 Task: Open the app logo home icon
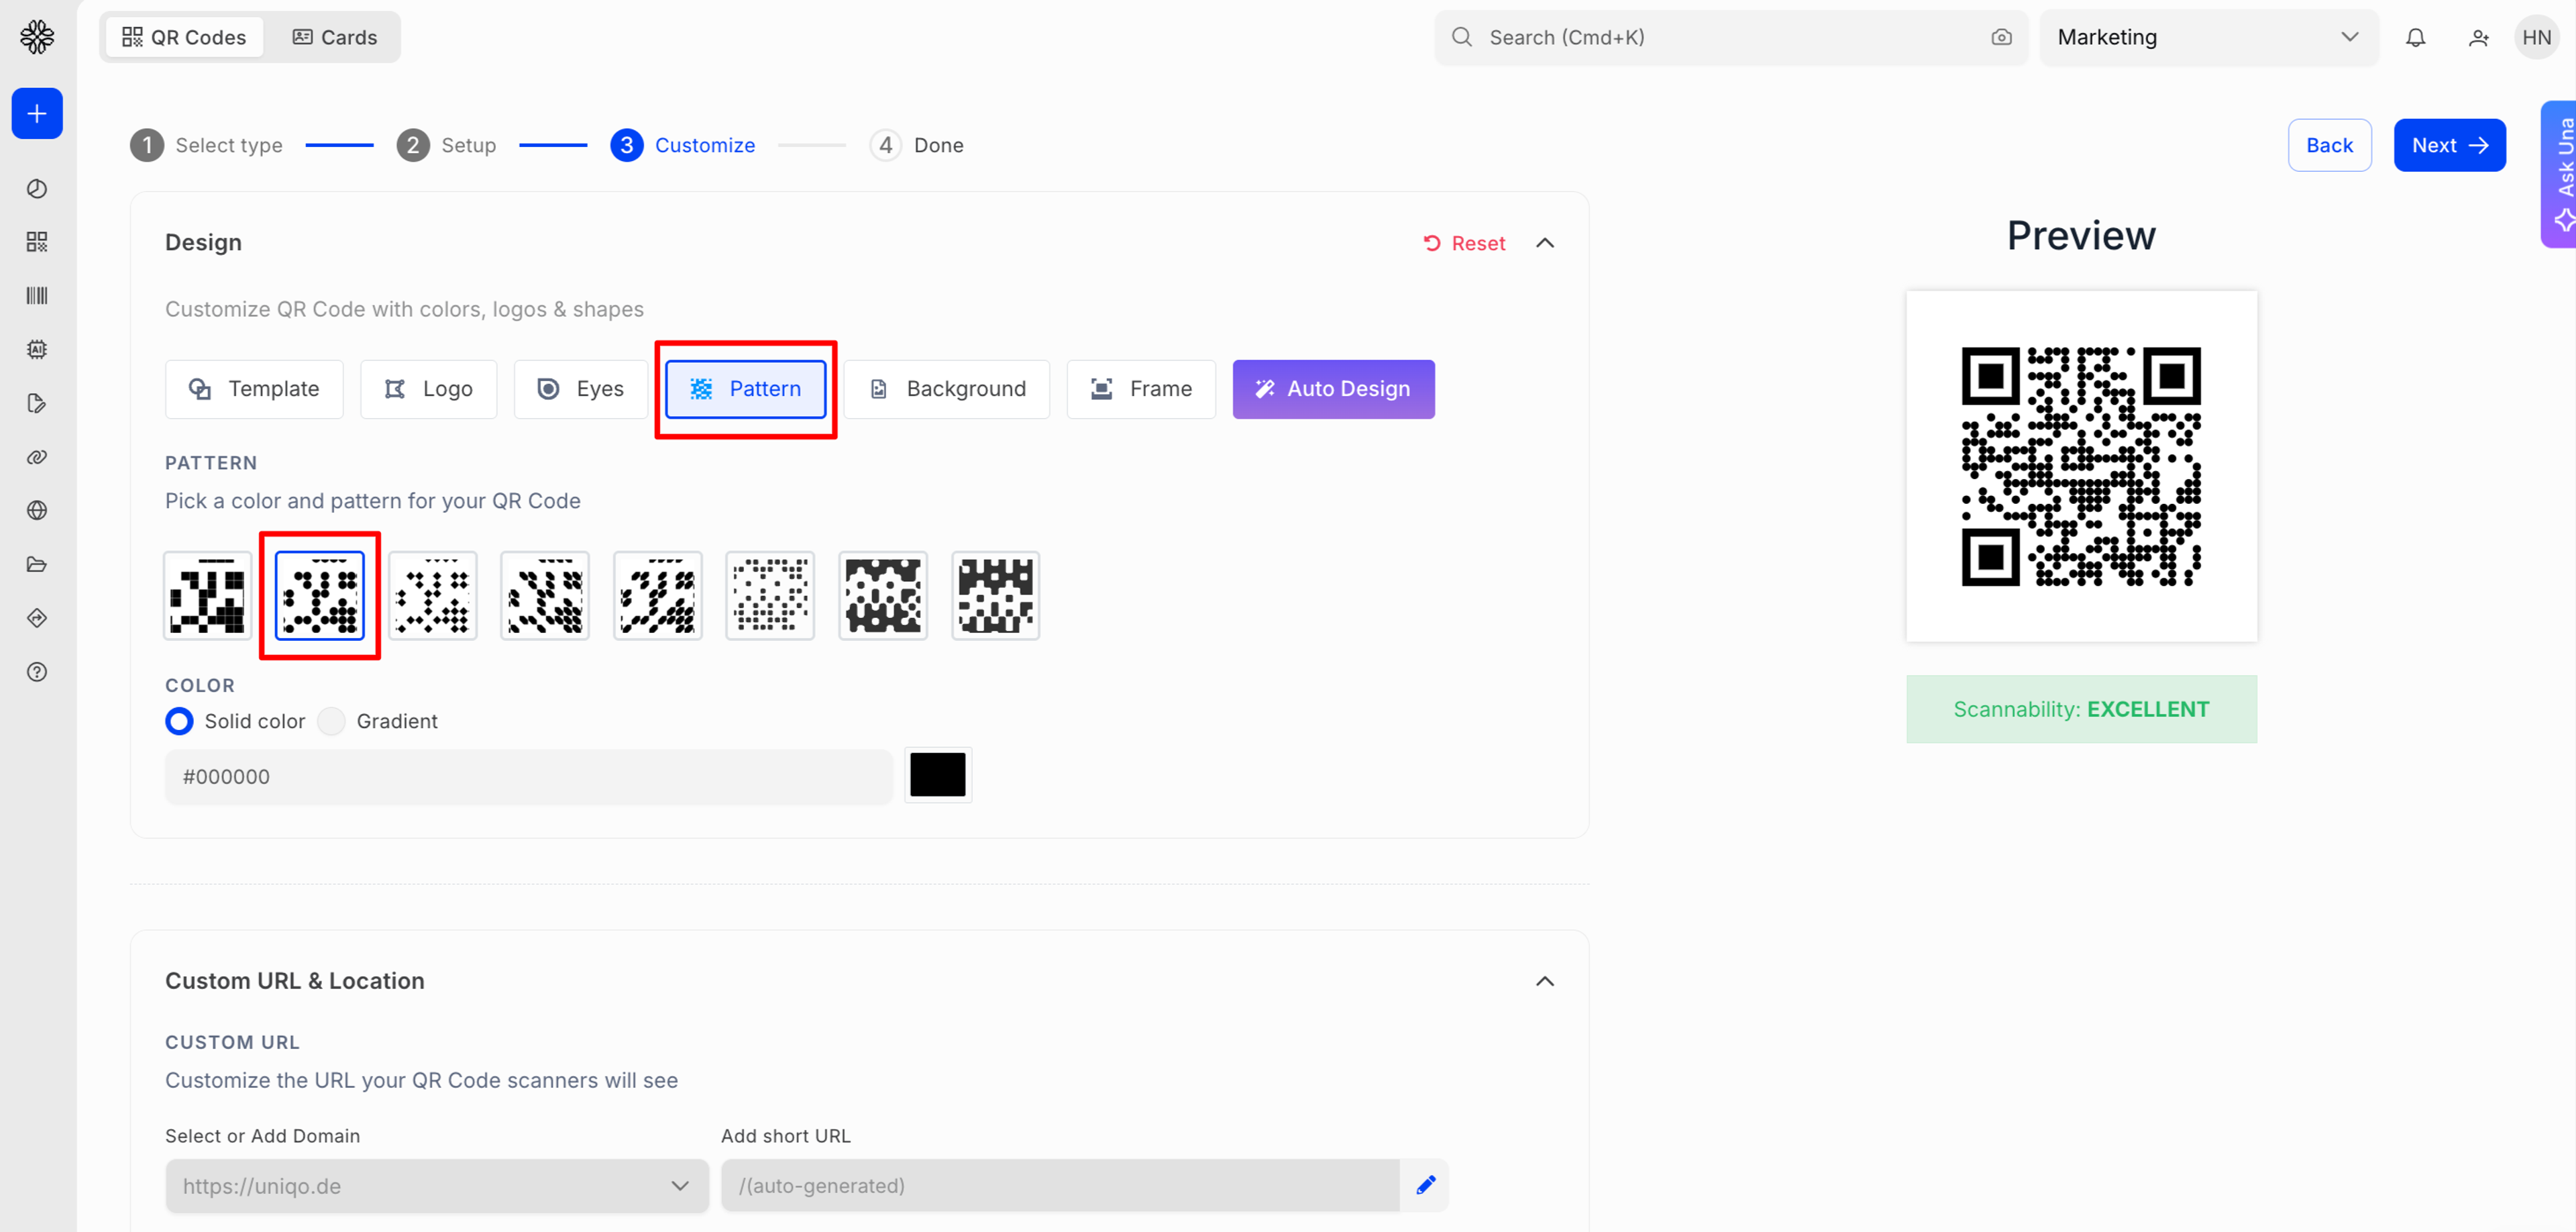(x=37, y=37)
